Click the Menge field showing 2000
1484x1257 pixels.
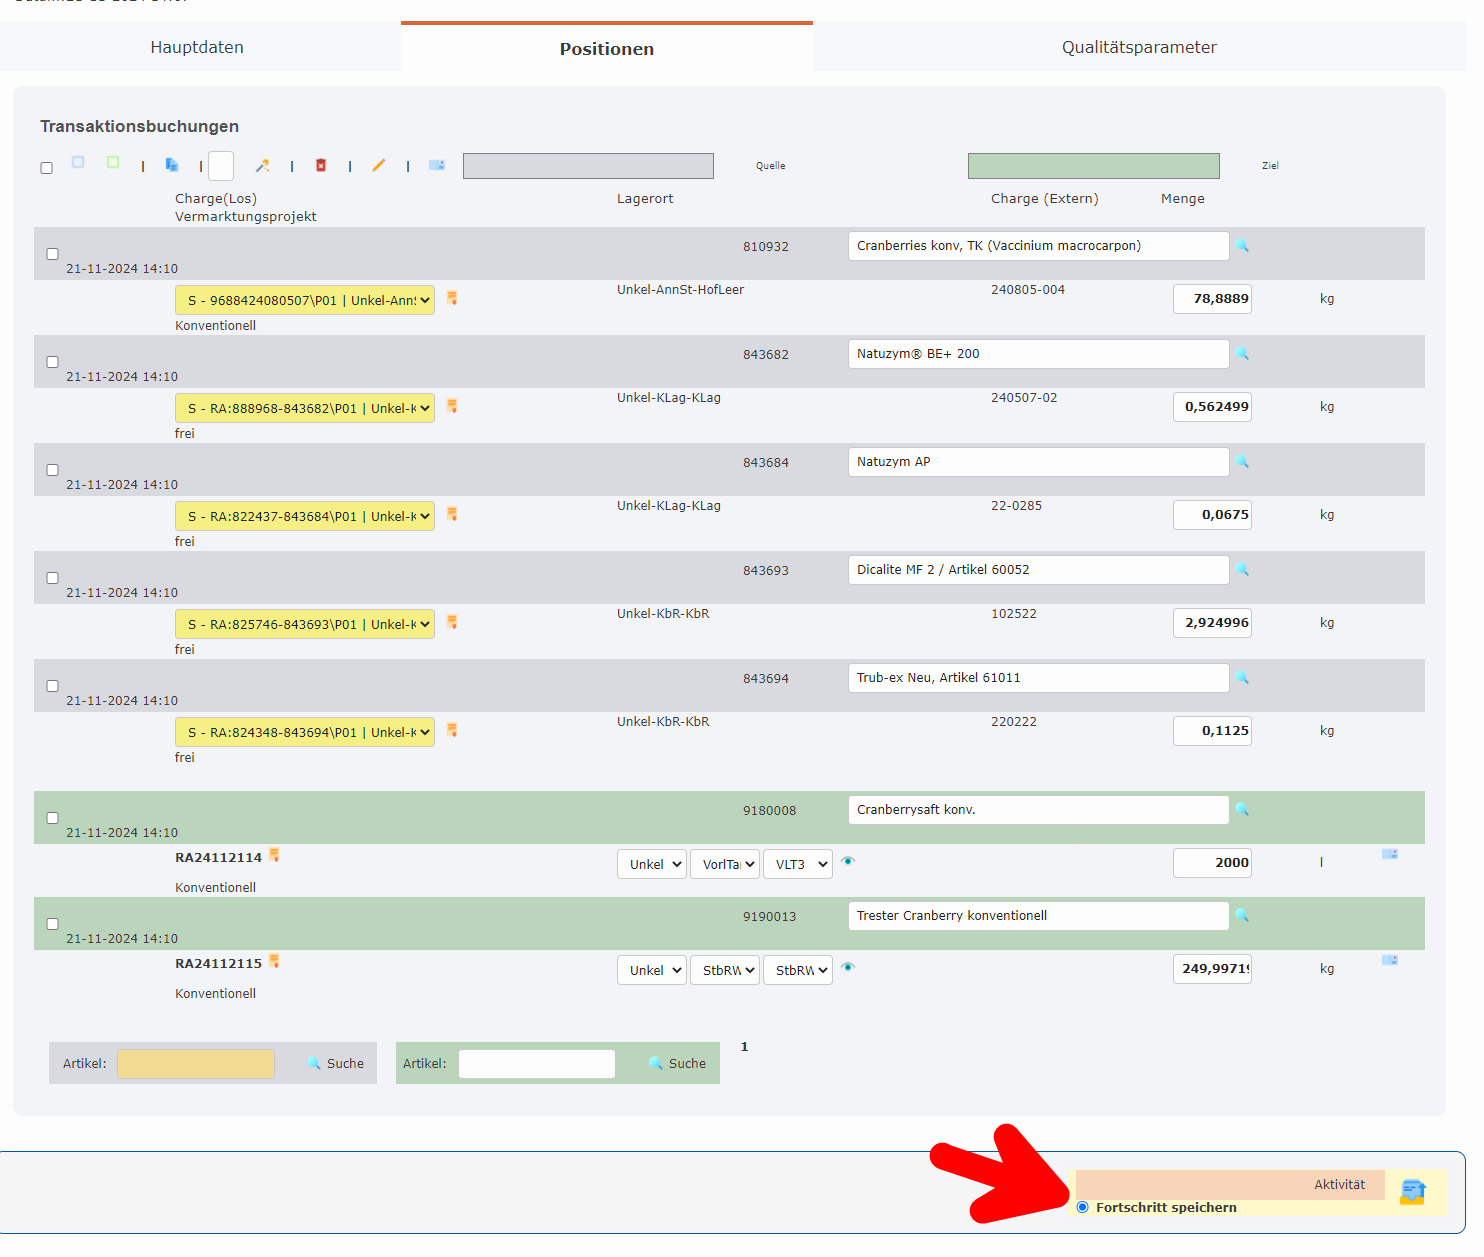[x=1211, y=863]
